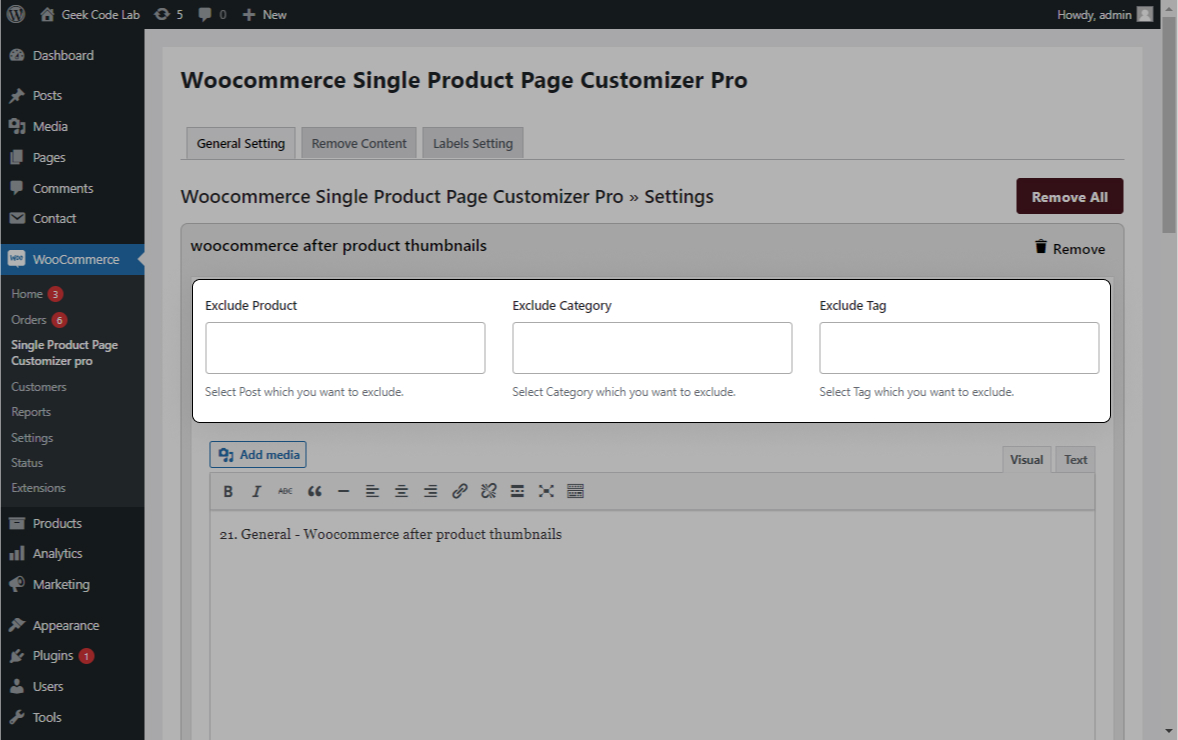Open the Reports submenu
This screenshot has width=1178, height=740.
pyautogui.click(x=31, y=412)
